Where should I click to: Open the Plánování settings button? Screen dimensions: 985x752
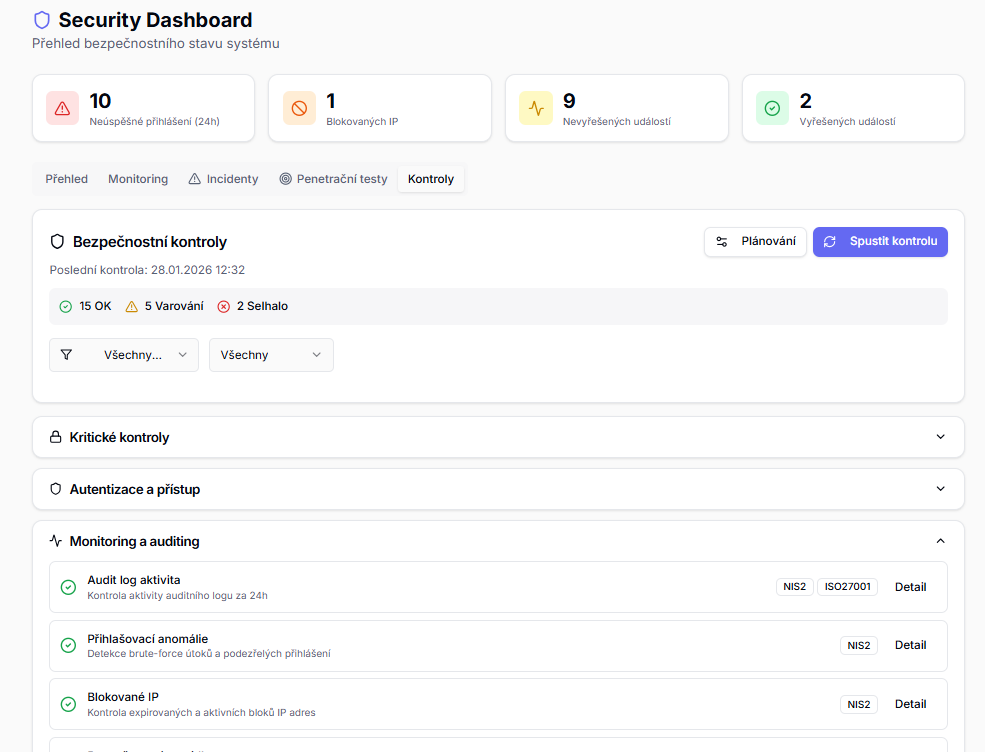click(x=755, y=242)
